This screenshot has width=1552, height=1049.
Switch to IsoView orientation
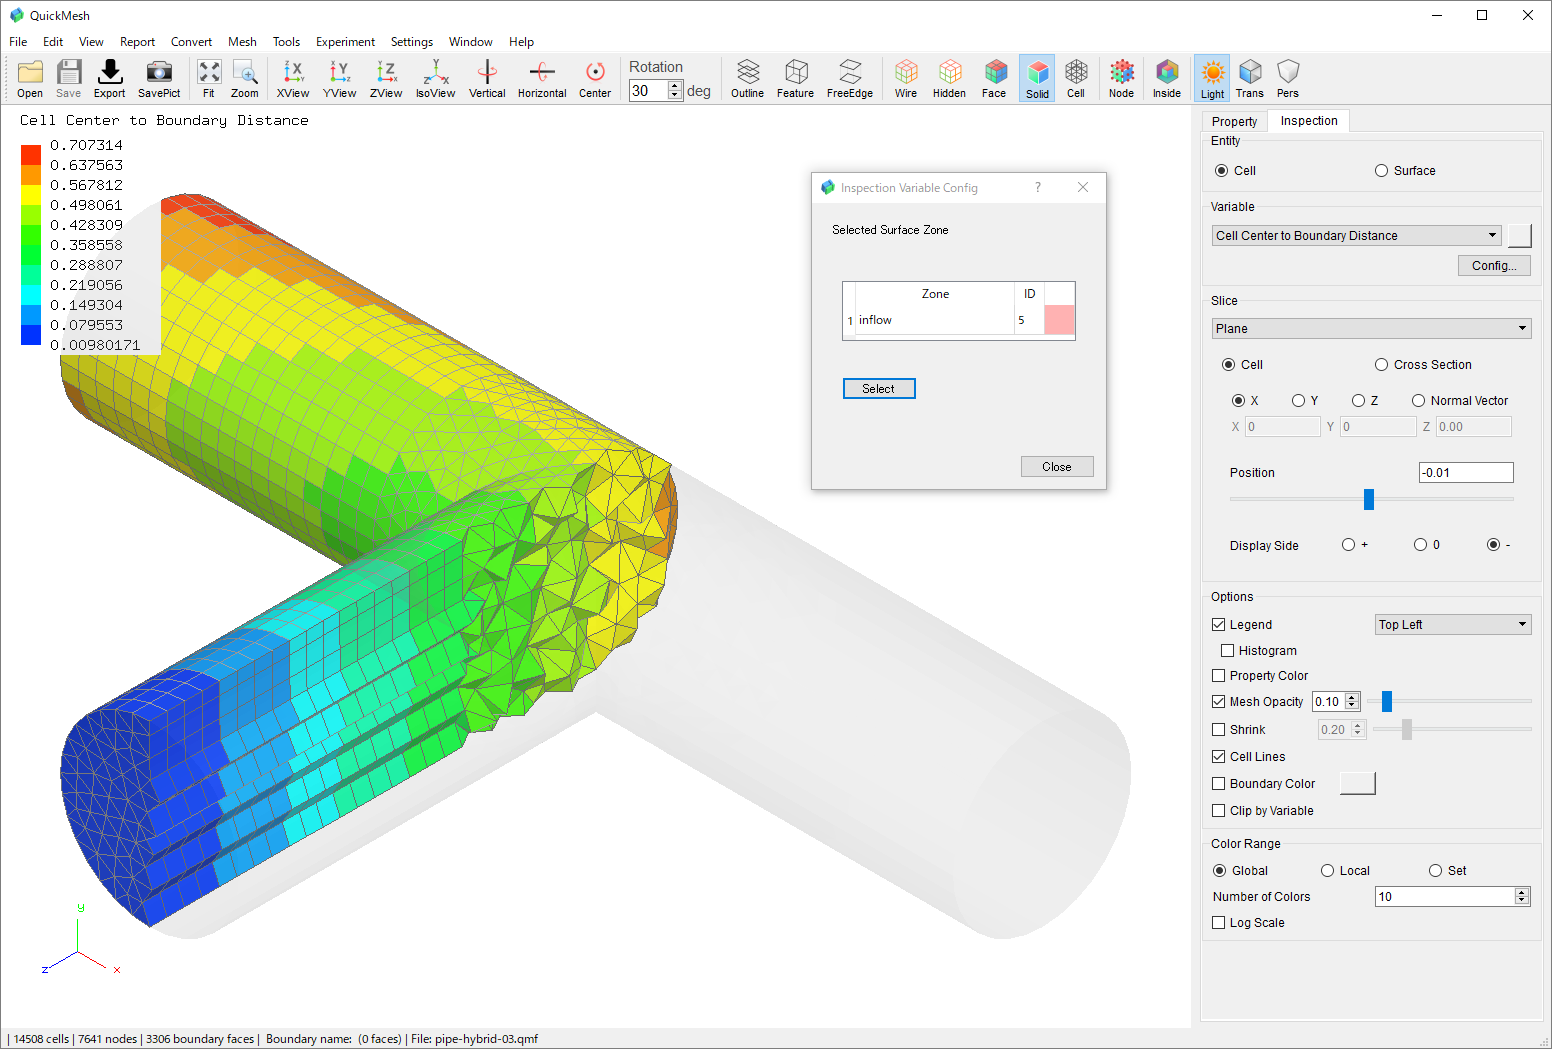click(435, 78)
